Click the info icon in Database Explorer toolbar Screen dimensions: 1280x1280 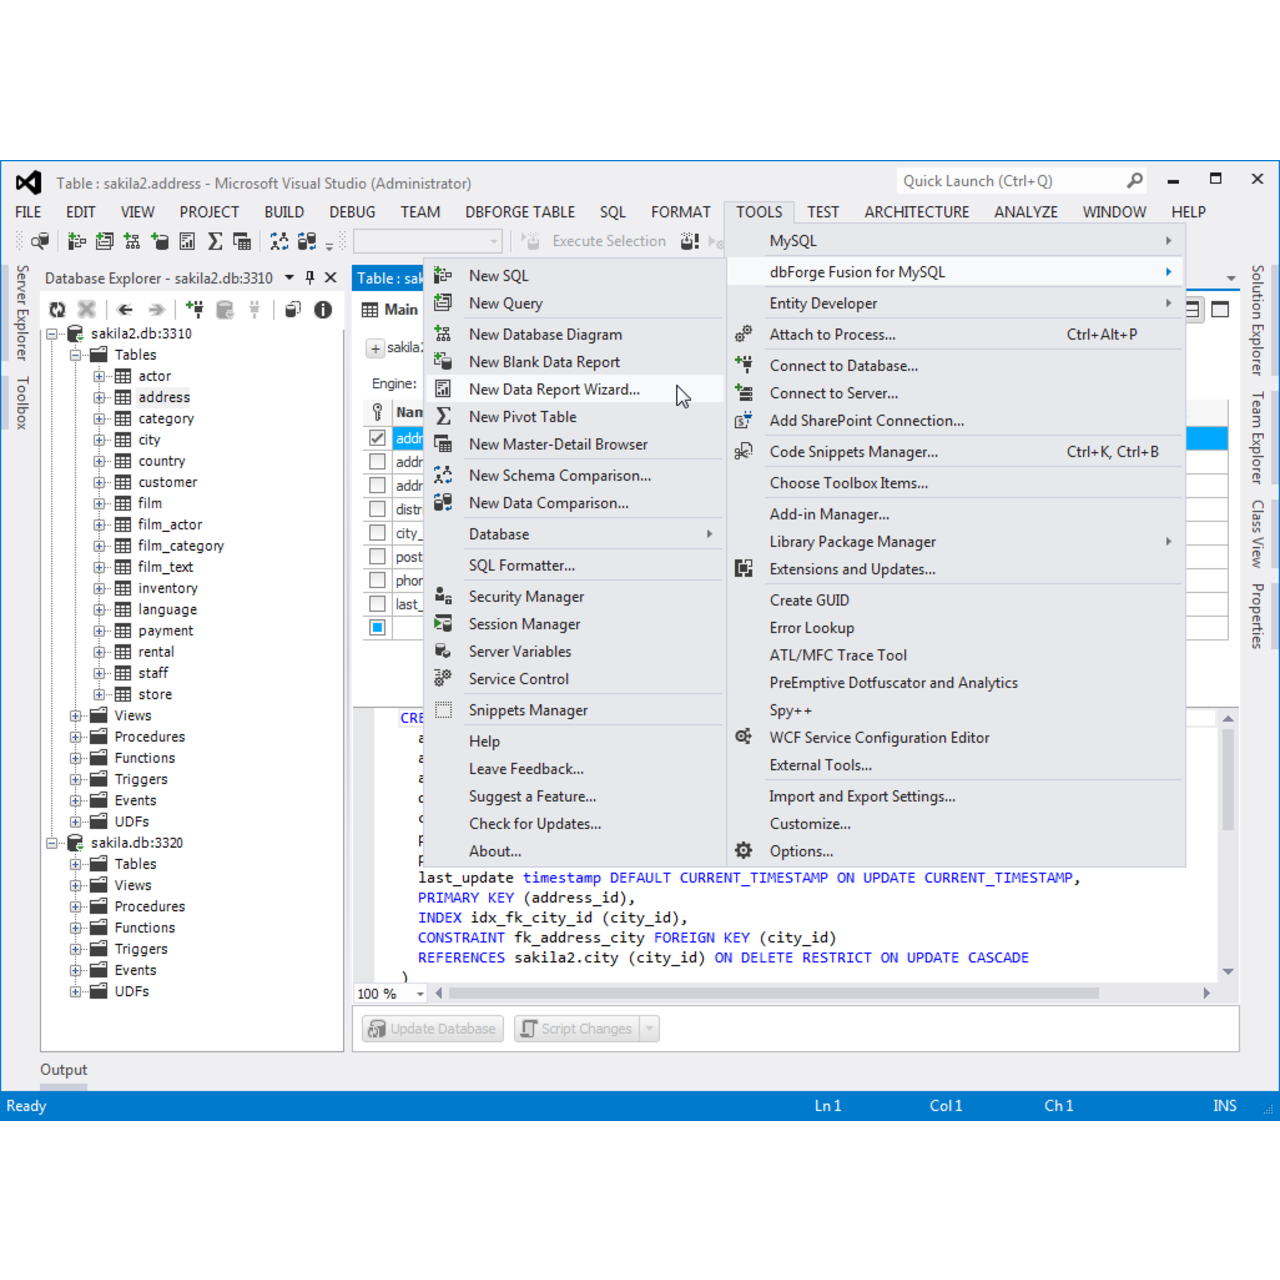point(323,310)
